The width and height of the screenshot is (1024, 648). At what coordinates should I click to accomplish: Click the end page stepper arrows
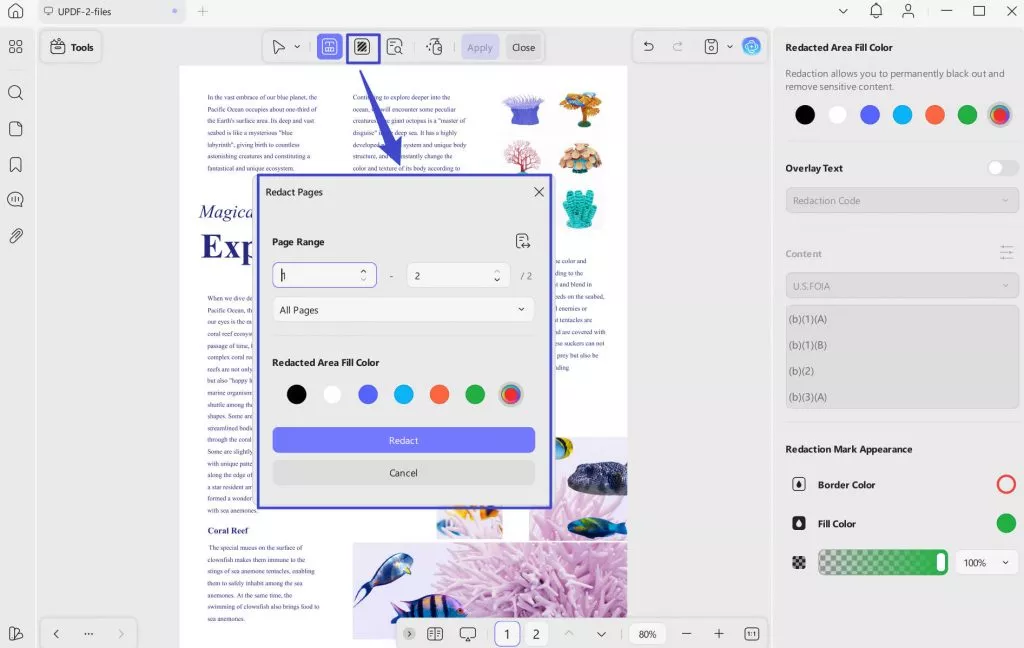tap(497, 275)
